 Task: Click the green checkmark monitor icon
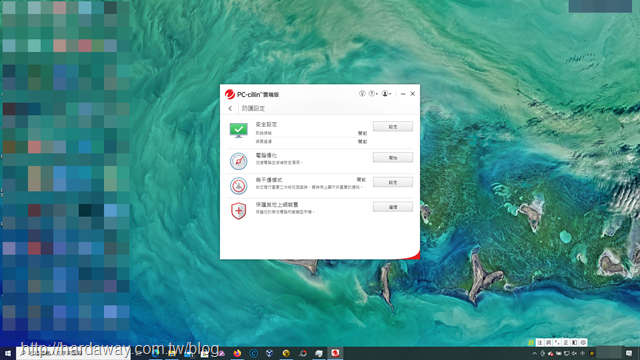pos(238,130)
